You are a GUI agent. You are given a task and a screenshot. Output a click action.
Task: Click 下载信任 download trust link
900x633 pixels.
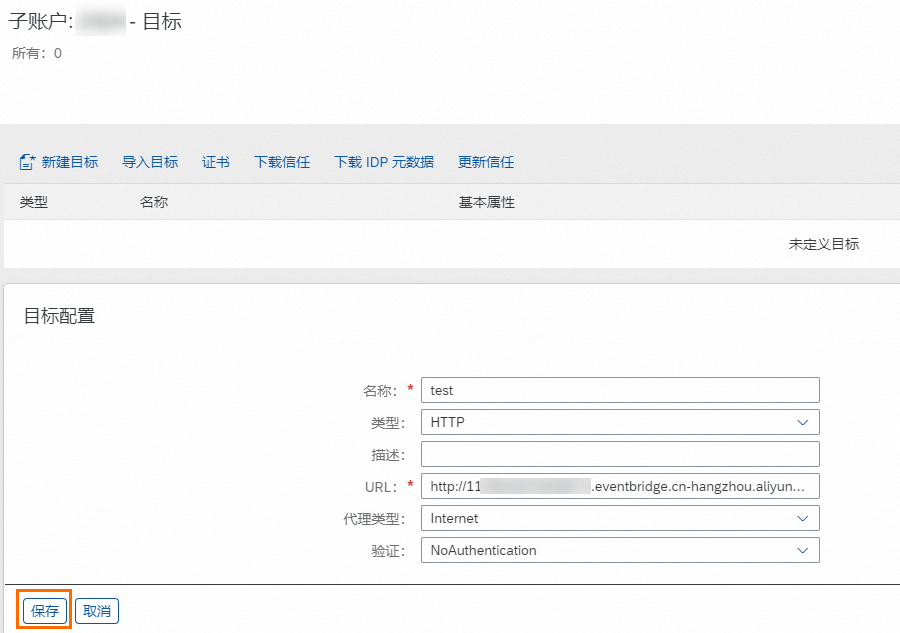282,162
